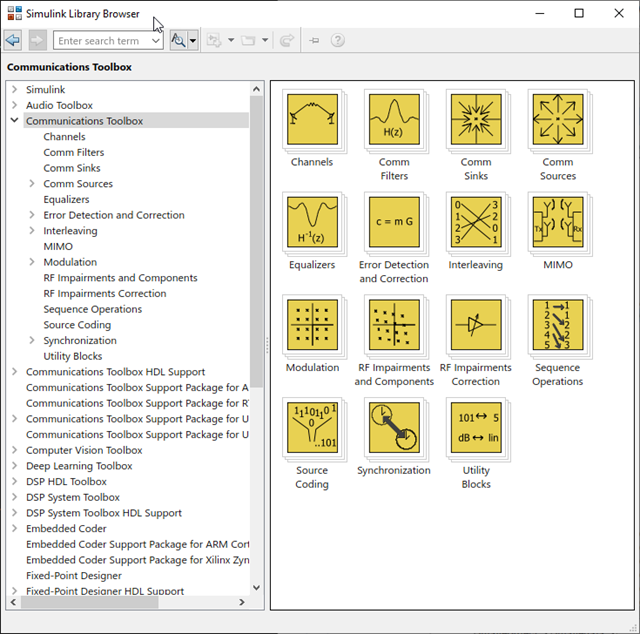640x634 pixels.
Task: Open the Utility Blocks library icon
Action: (x=476, y=427)
